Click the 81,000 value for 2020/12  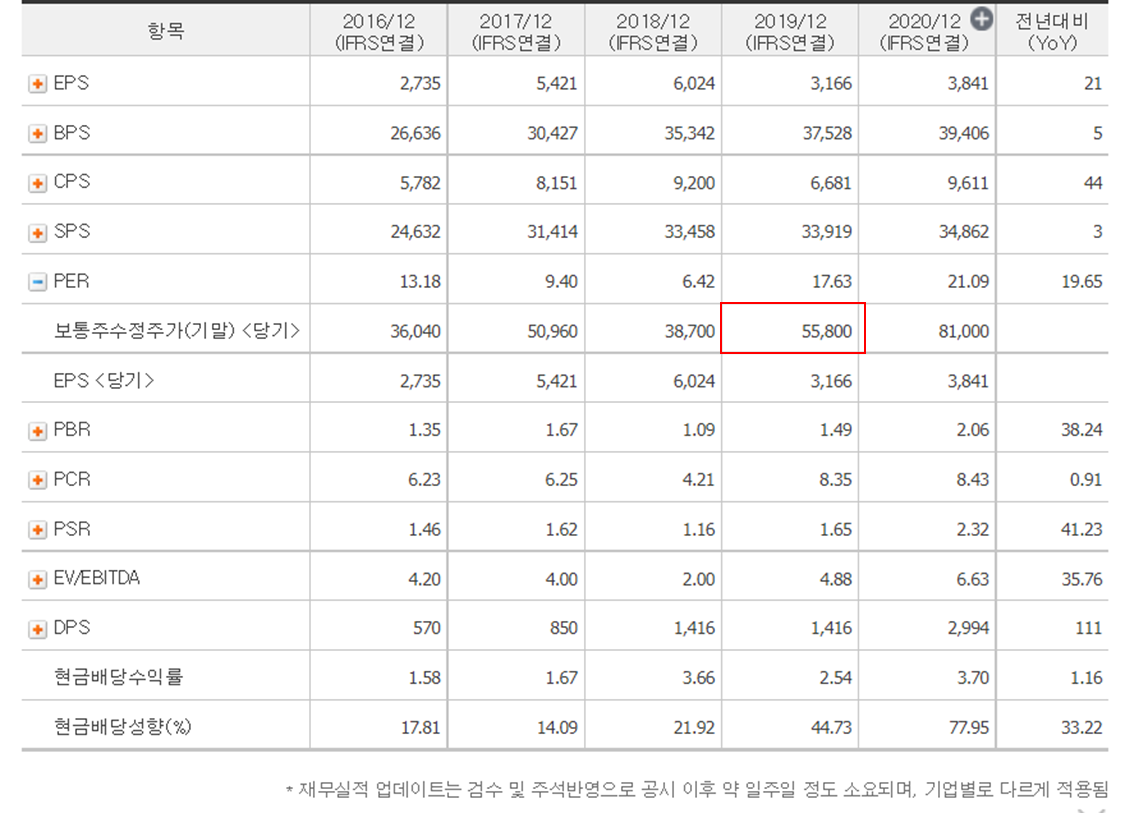click(x=963, y=332)
